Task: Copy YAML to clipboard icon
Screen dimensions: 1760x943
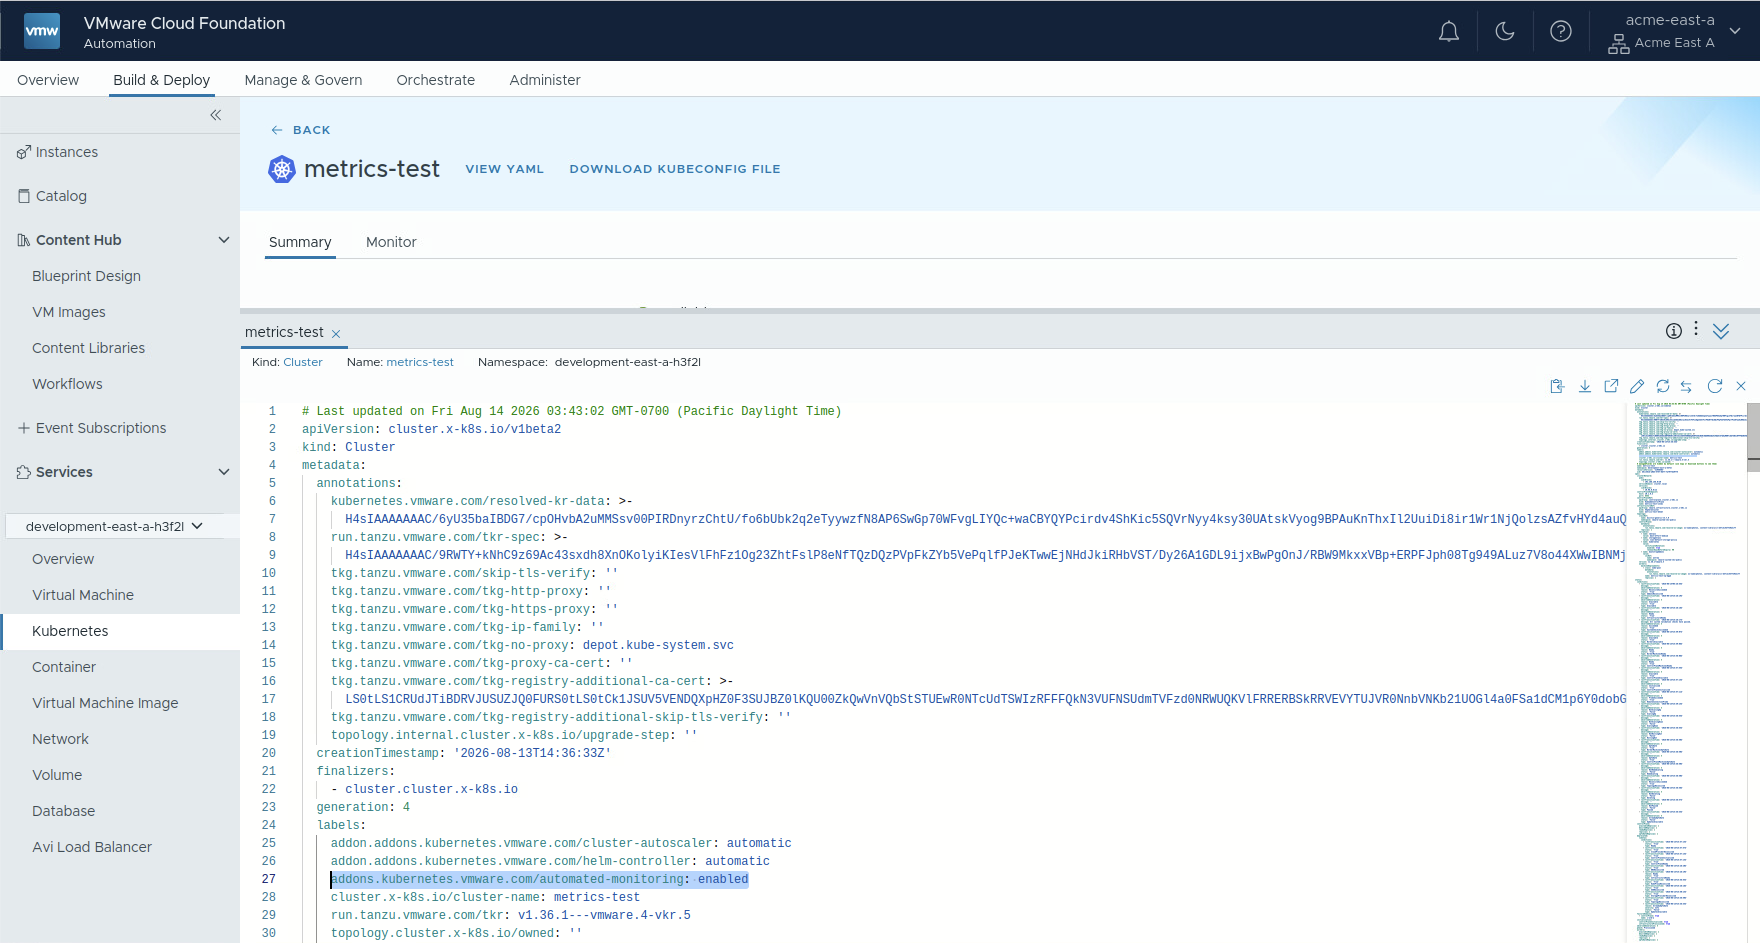Action: click(1557, 386)
